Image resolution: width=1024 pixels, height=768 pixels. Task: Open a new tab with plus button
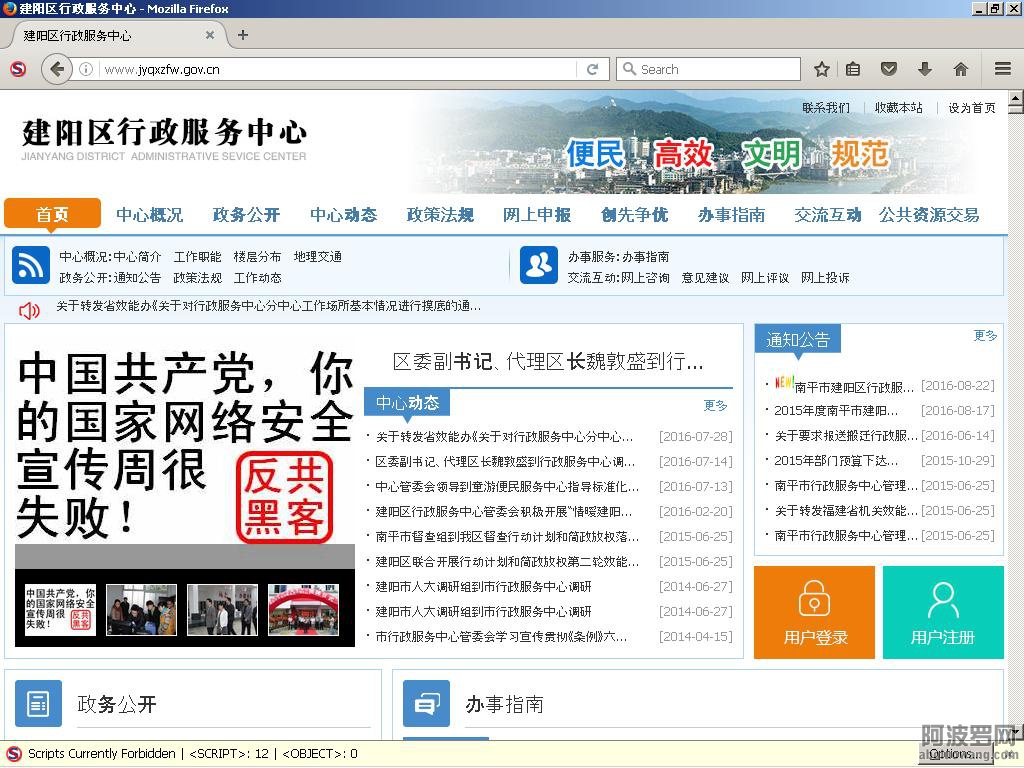point(243,35)
